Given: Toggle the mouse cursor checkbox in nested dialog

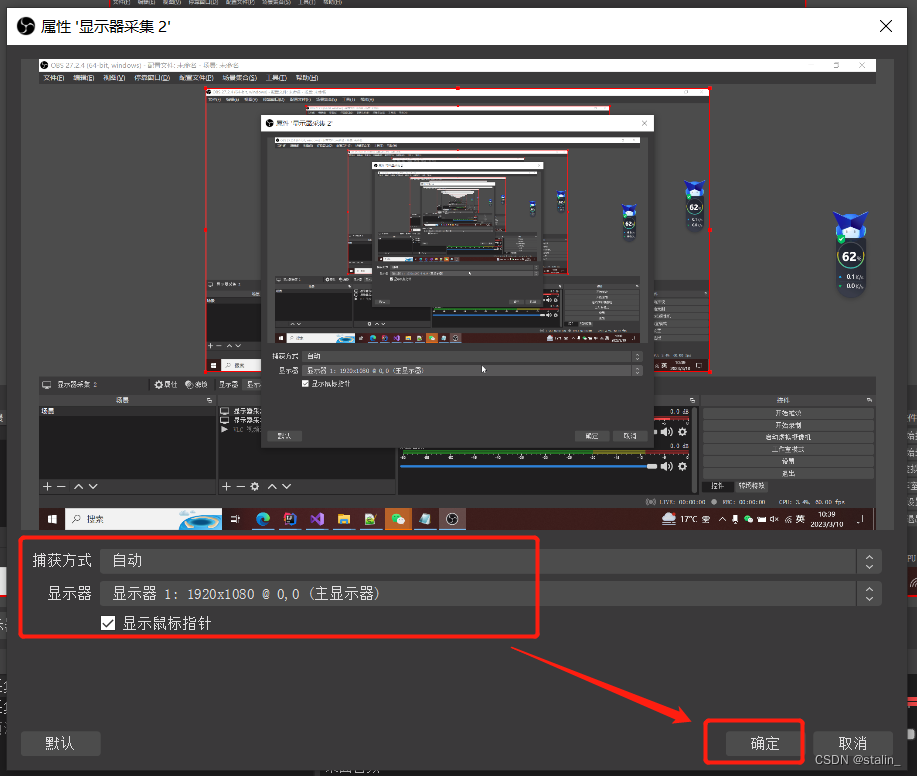Looking at the screenshot, I should (306, 382).
